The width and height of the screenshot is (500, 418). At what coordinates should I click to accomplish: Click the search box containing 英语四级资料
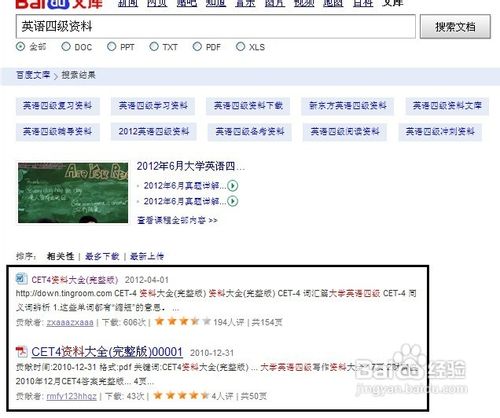(216, 26)
